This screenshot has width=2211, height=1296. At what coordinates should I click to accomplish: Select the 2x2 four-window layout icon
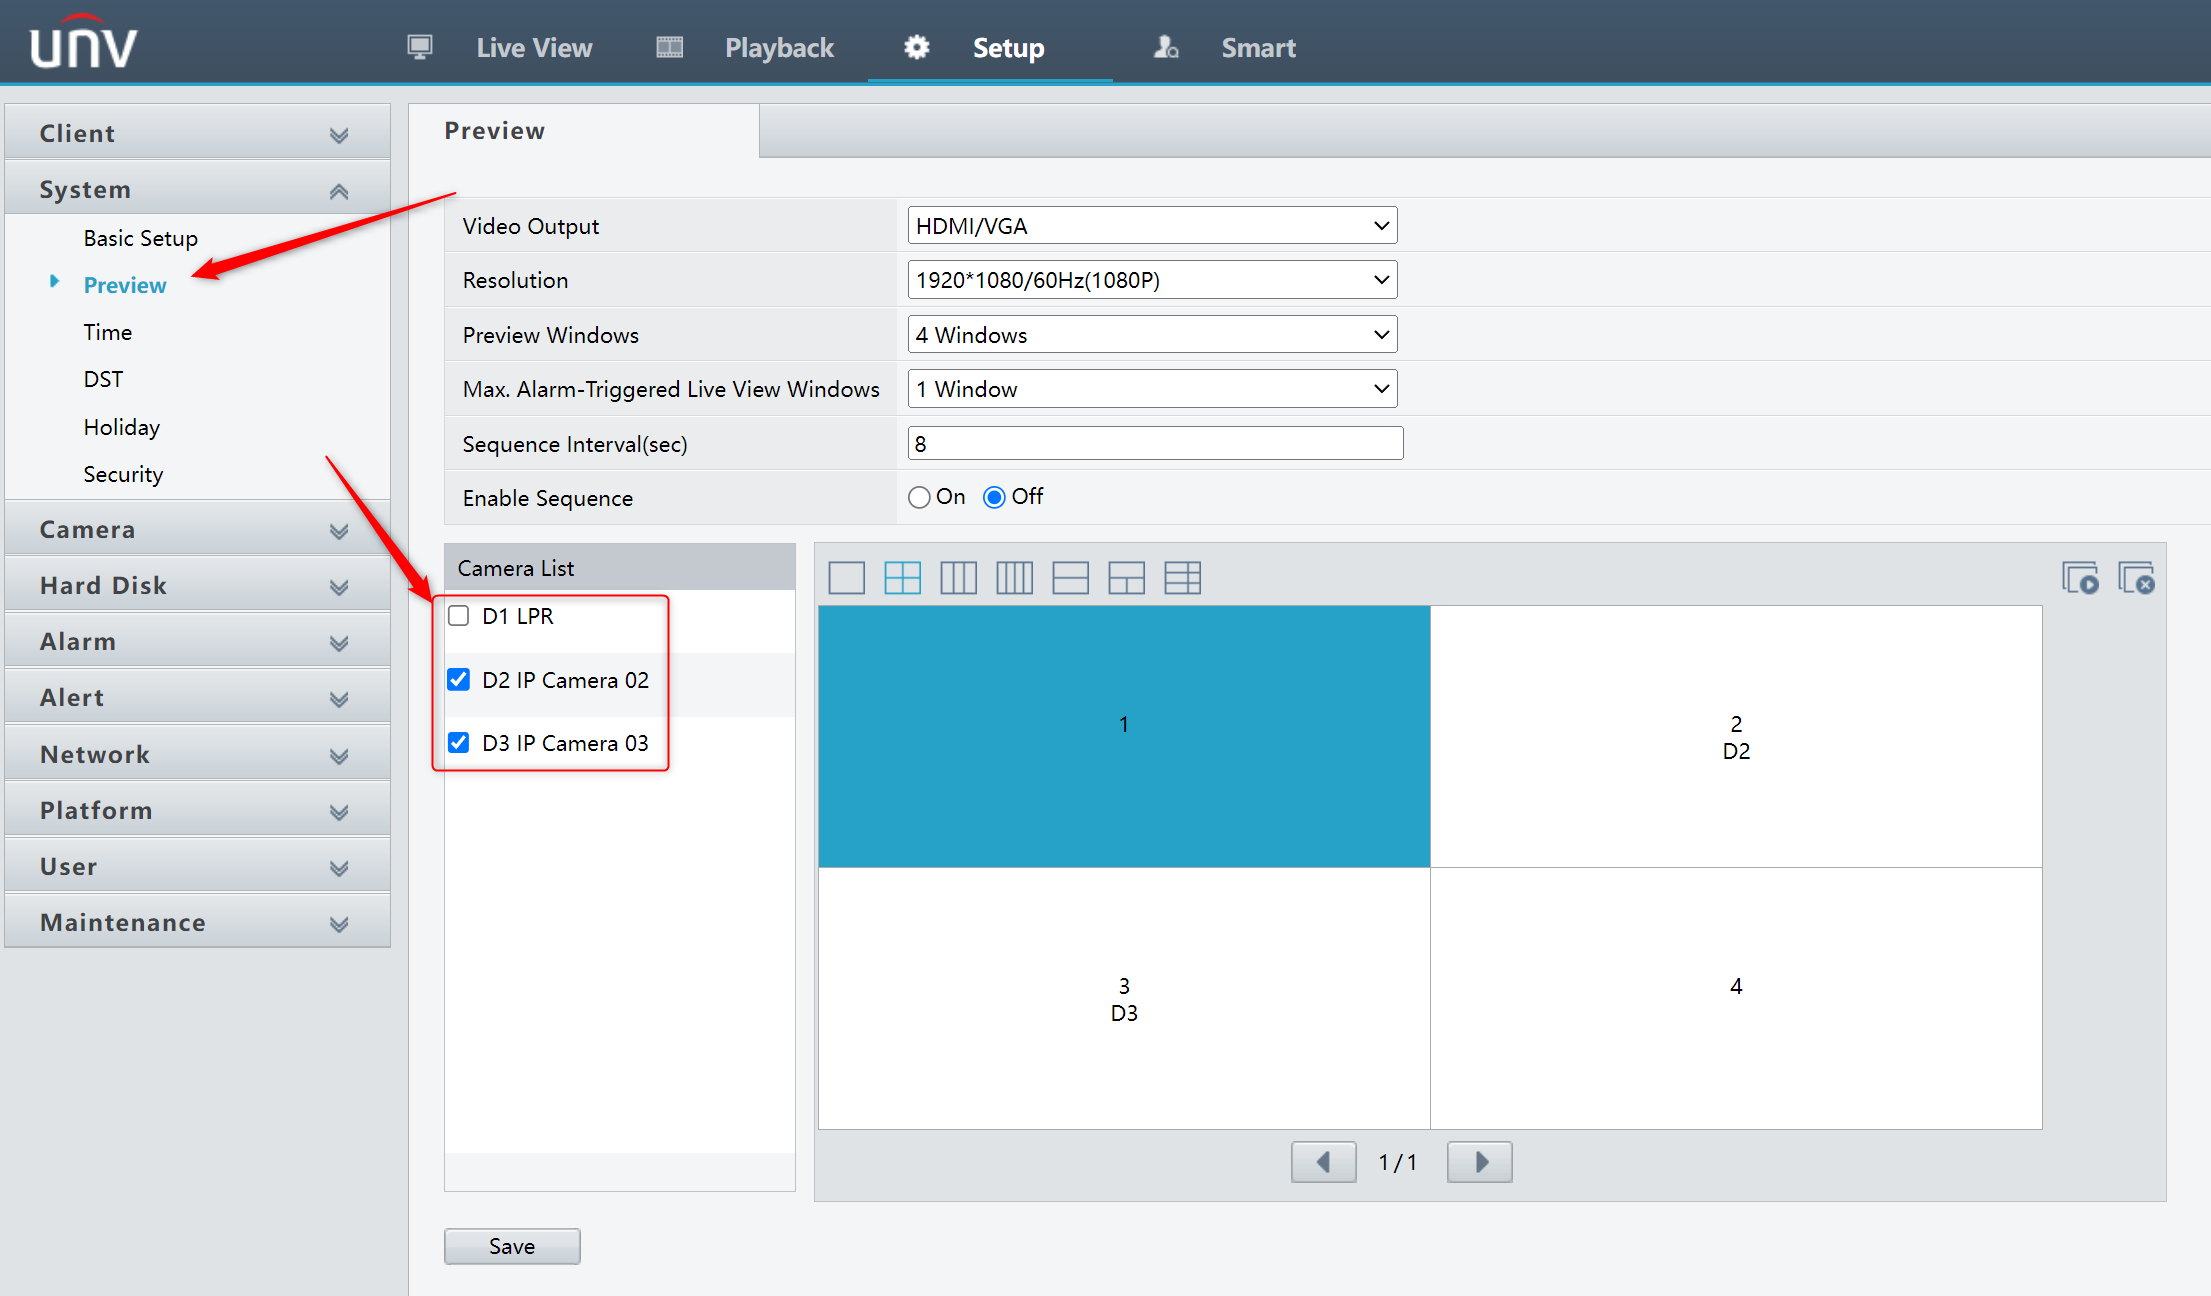tap(902, 578)
